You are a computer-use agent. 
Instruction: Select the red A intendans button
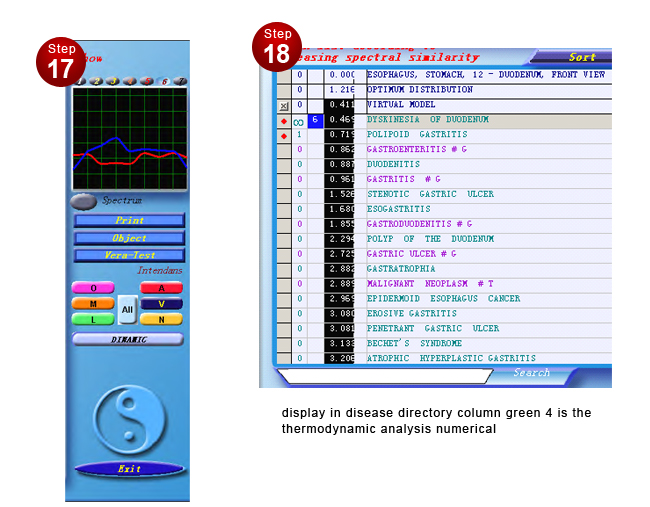point(160,288)
